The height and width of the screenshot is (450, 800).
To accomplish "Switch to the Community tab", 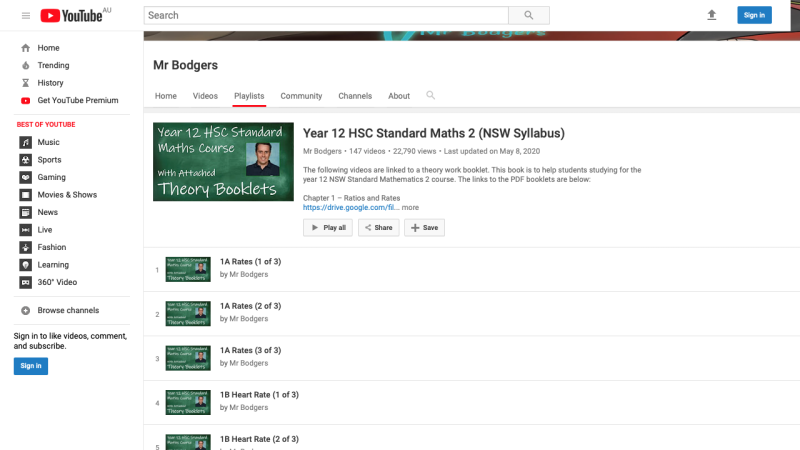I will click(x=301, y=96).
